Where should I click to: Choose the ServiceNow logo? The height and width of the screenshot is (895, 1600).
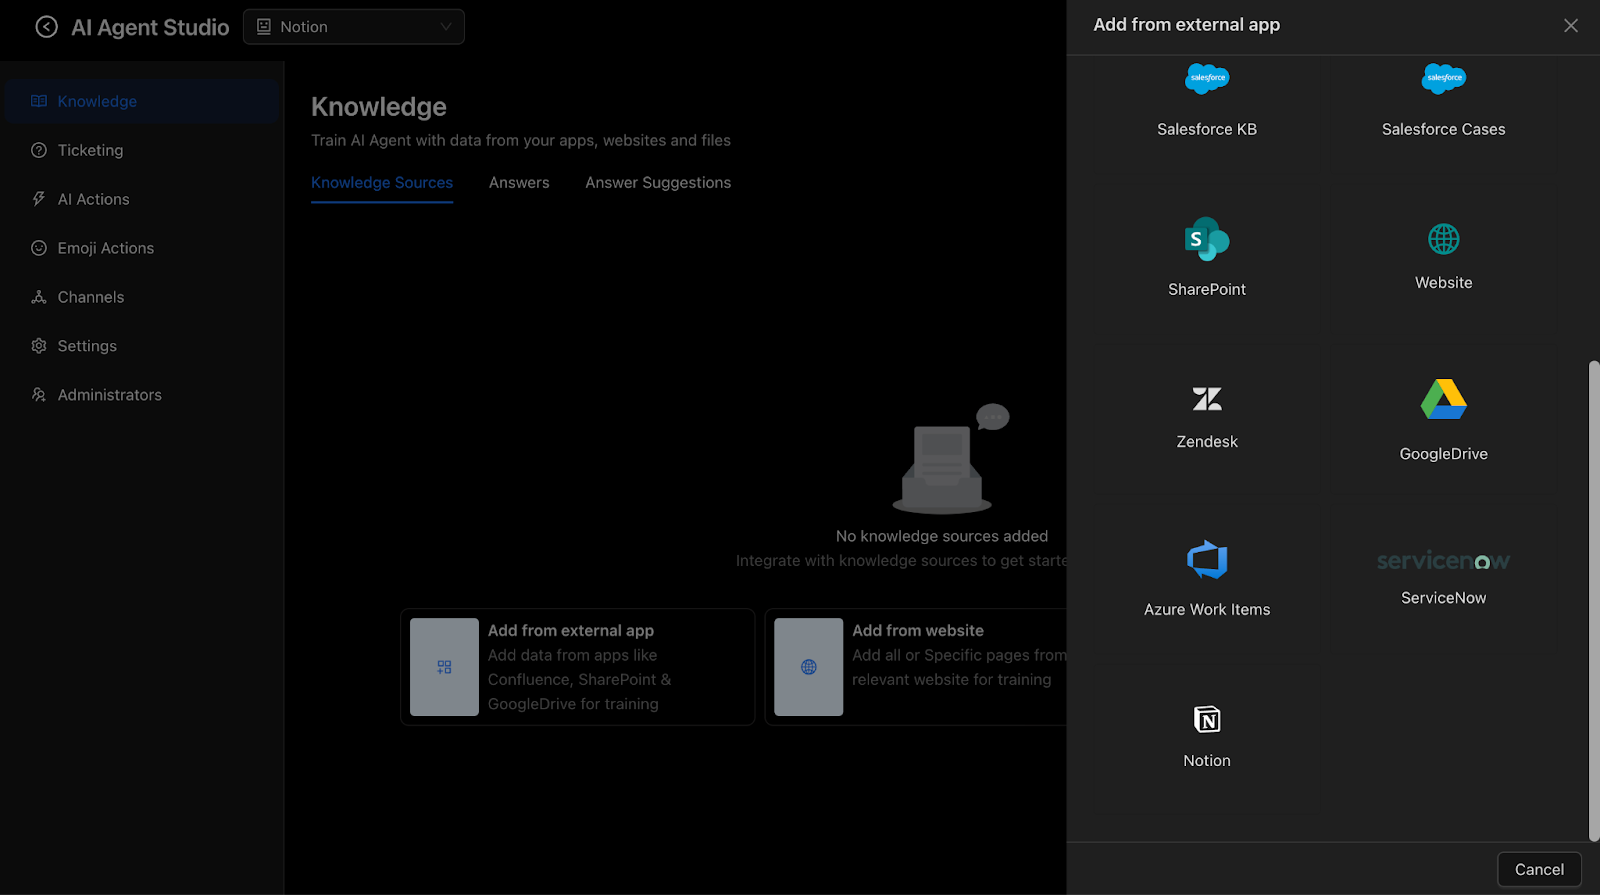(x=1444, y=561)
